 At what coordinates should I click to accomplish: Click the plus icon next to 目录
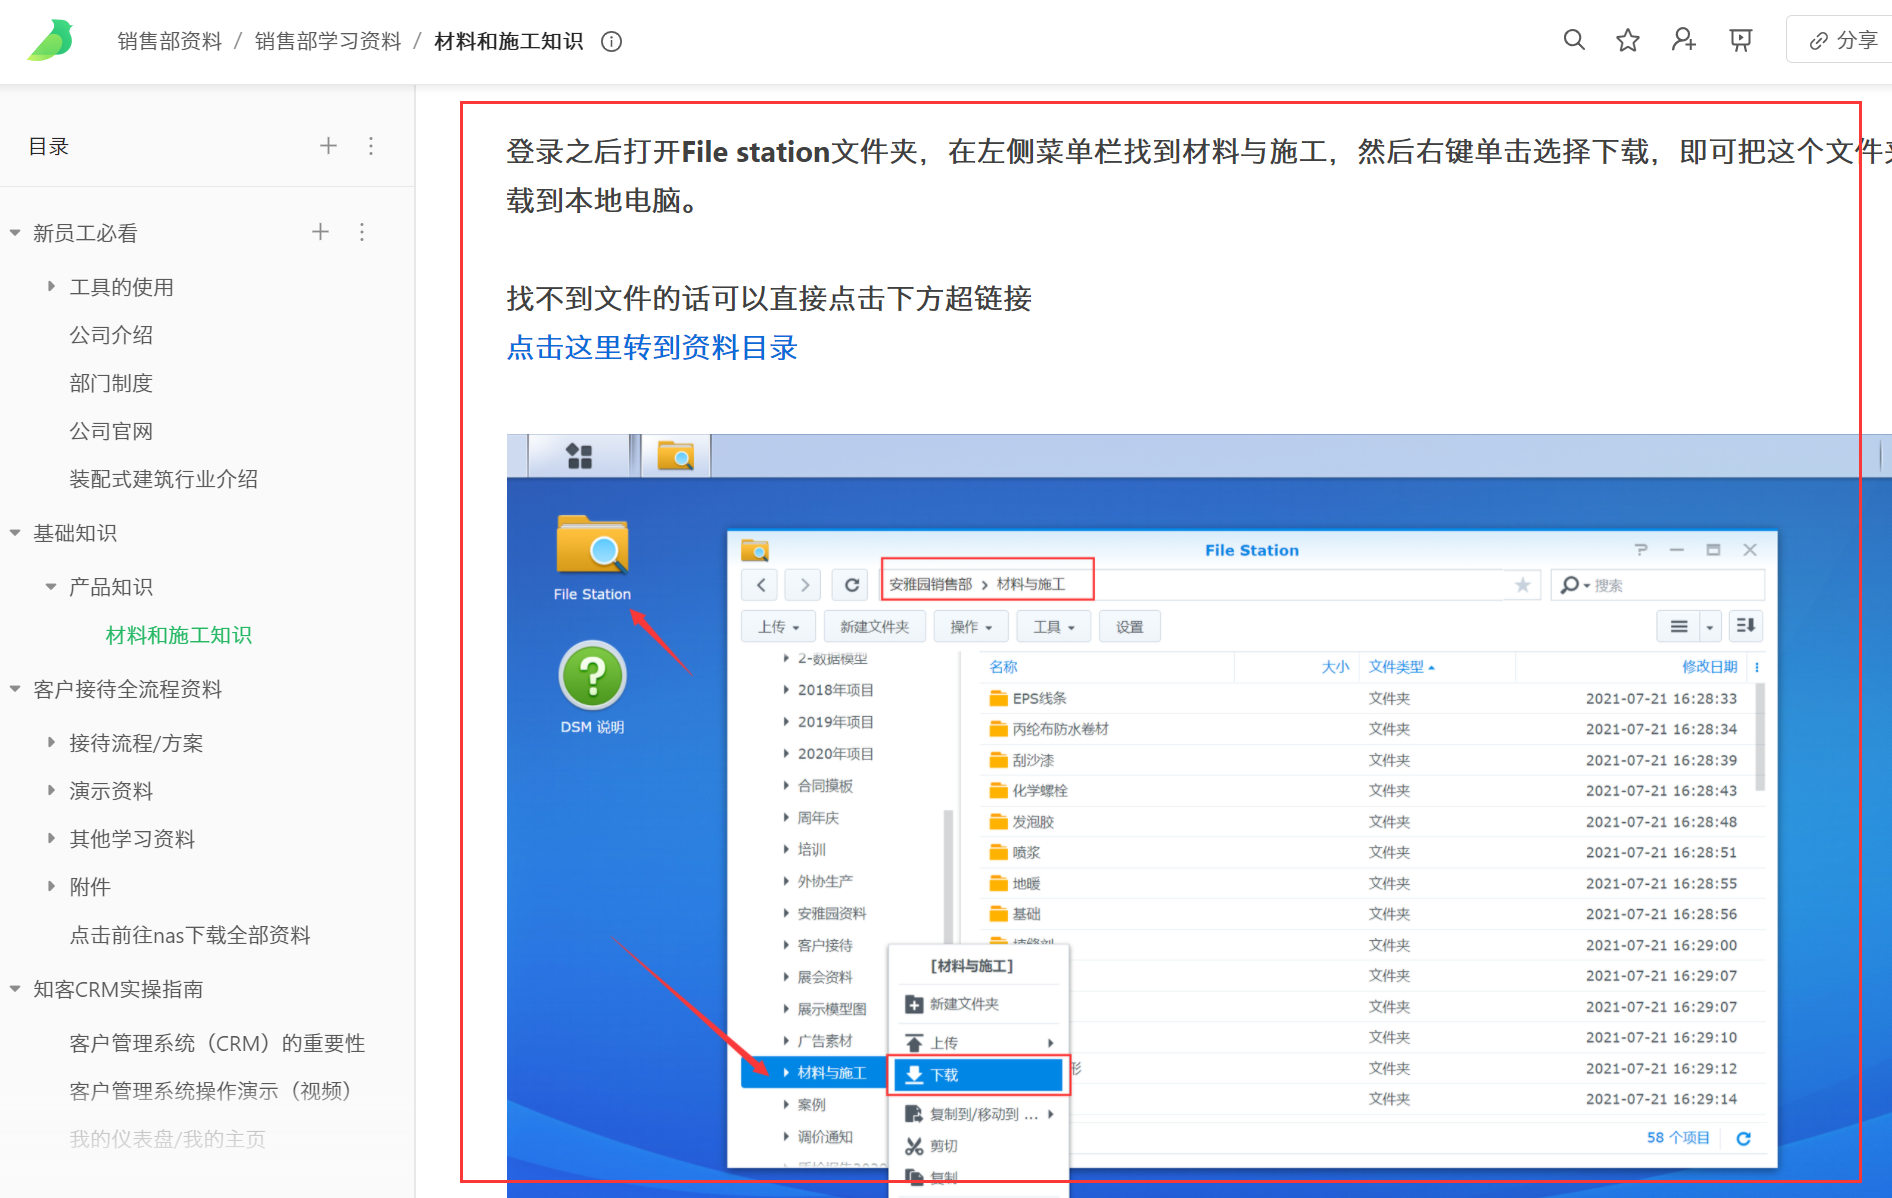tap(328, 146)
